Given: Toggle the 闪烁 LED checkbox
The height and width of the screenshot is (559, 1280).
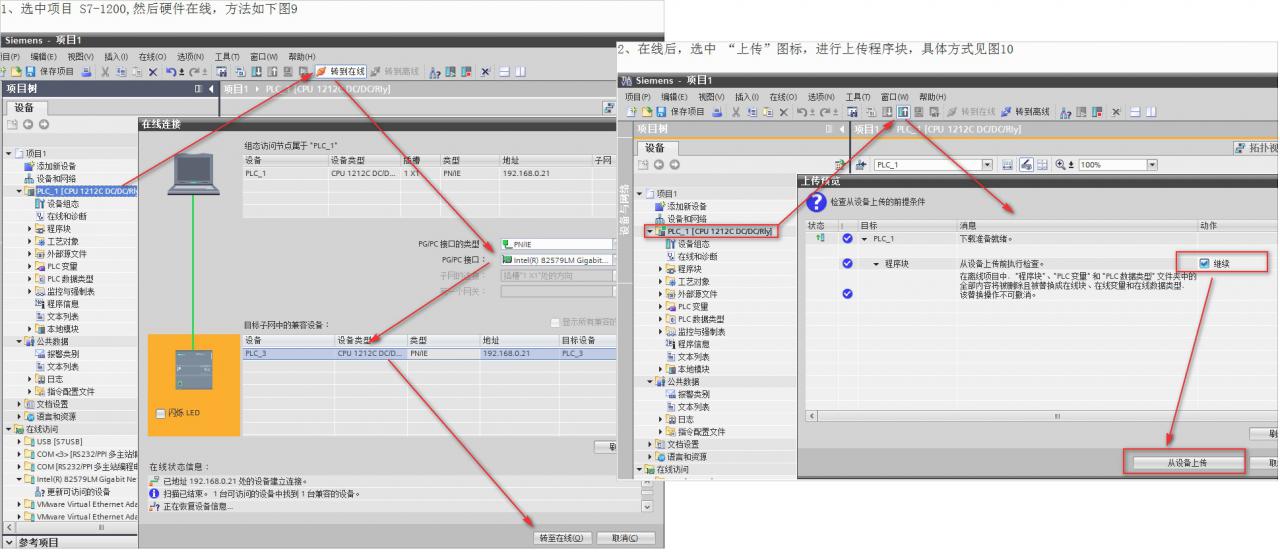Looking at the screenshot, I should [x=160, y=413].
